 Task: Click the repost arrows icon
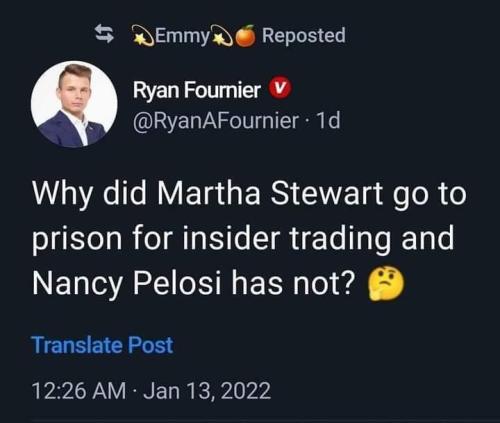[x=104, y=34]
